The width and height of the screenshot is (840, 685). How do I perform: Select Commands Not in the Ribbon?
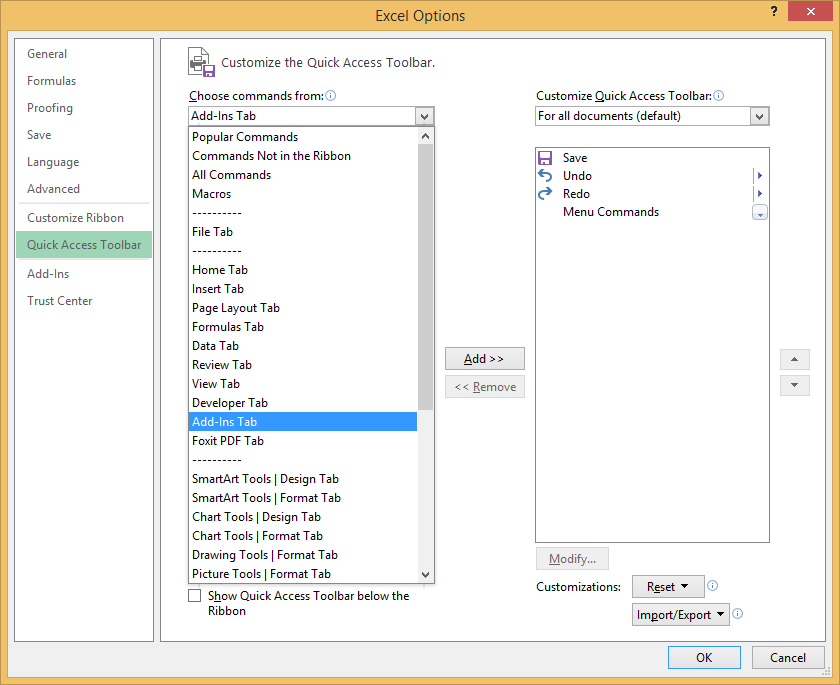(303, 156)
